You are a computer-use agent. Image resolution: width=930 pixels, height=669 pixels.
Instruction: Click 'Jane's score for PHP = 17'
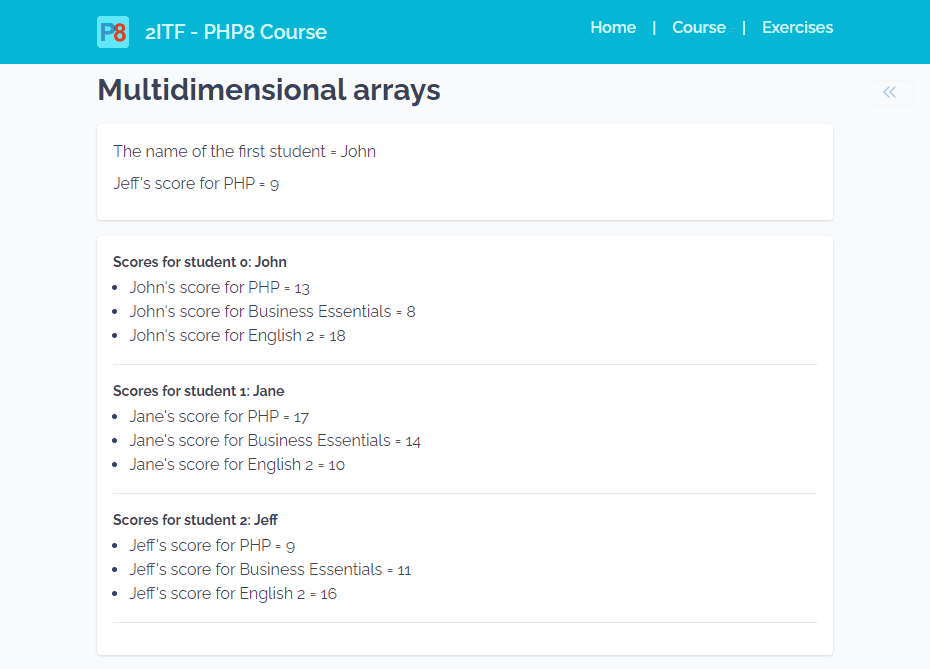[x=219, y=417]
